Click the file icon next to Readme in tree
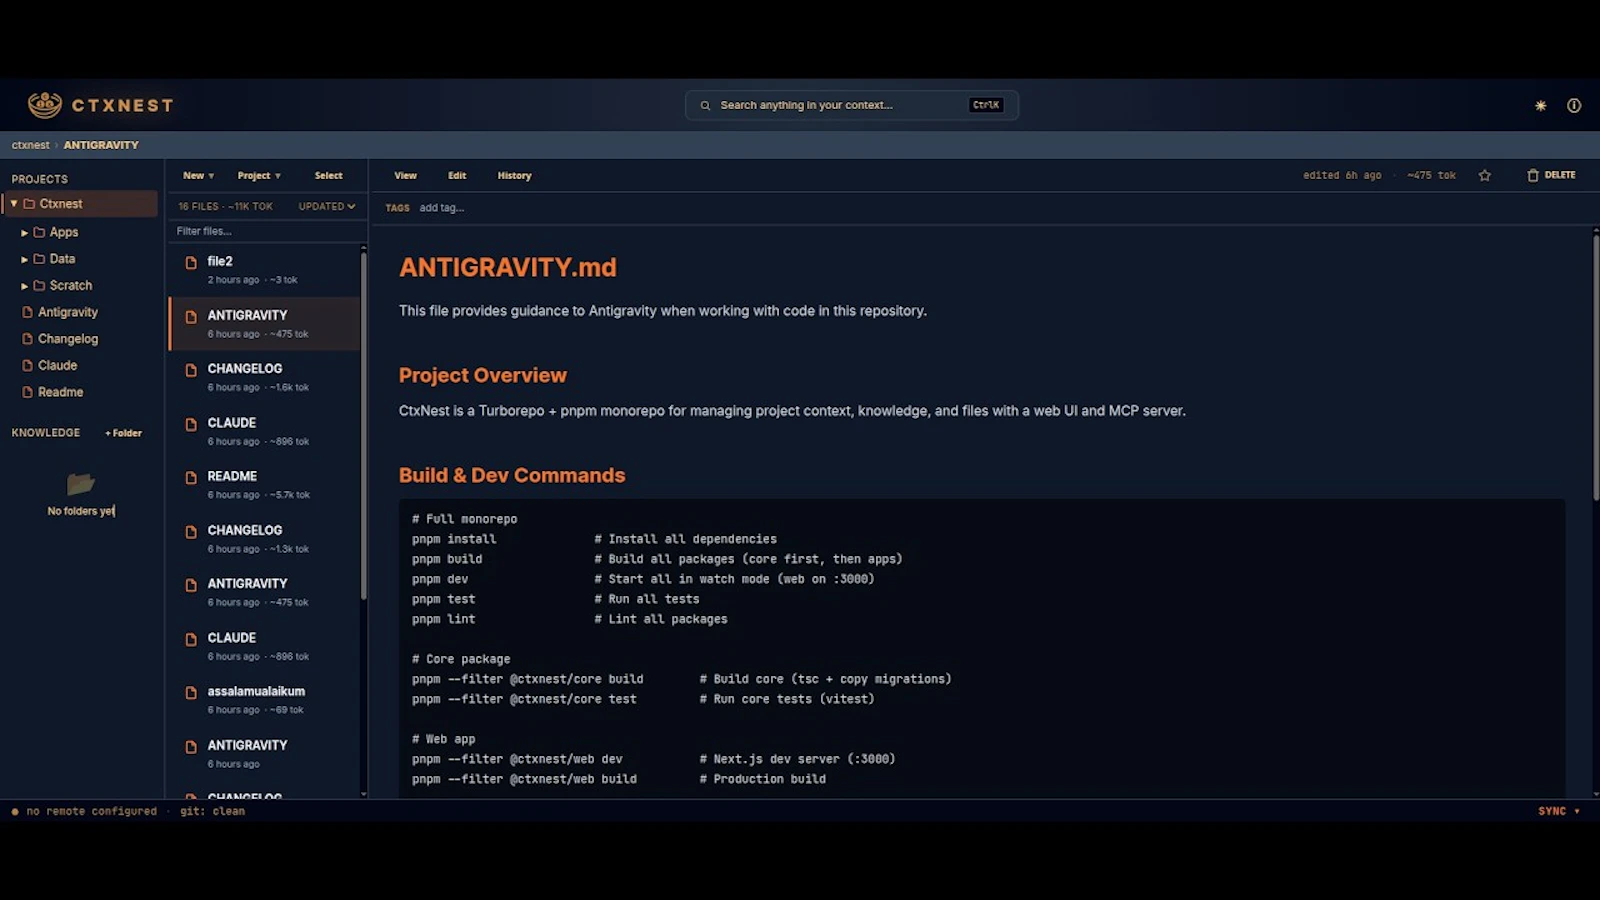This screenshot has height=900, width=1600. [x=28, y=392]
